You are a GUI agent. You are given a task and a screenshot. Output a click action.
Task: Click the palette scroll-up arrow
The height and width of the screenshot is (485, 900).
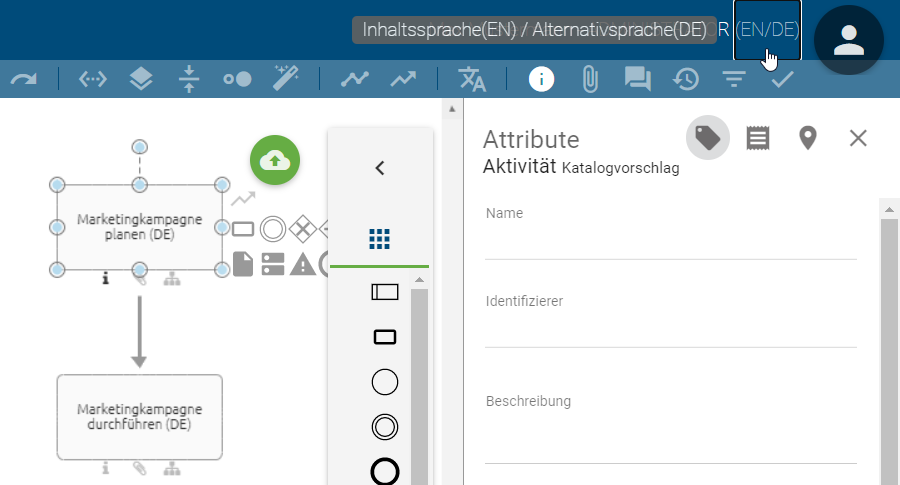[420, 280]
